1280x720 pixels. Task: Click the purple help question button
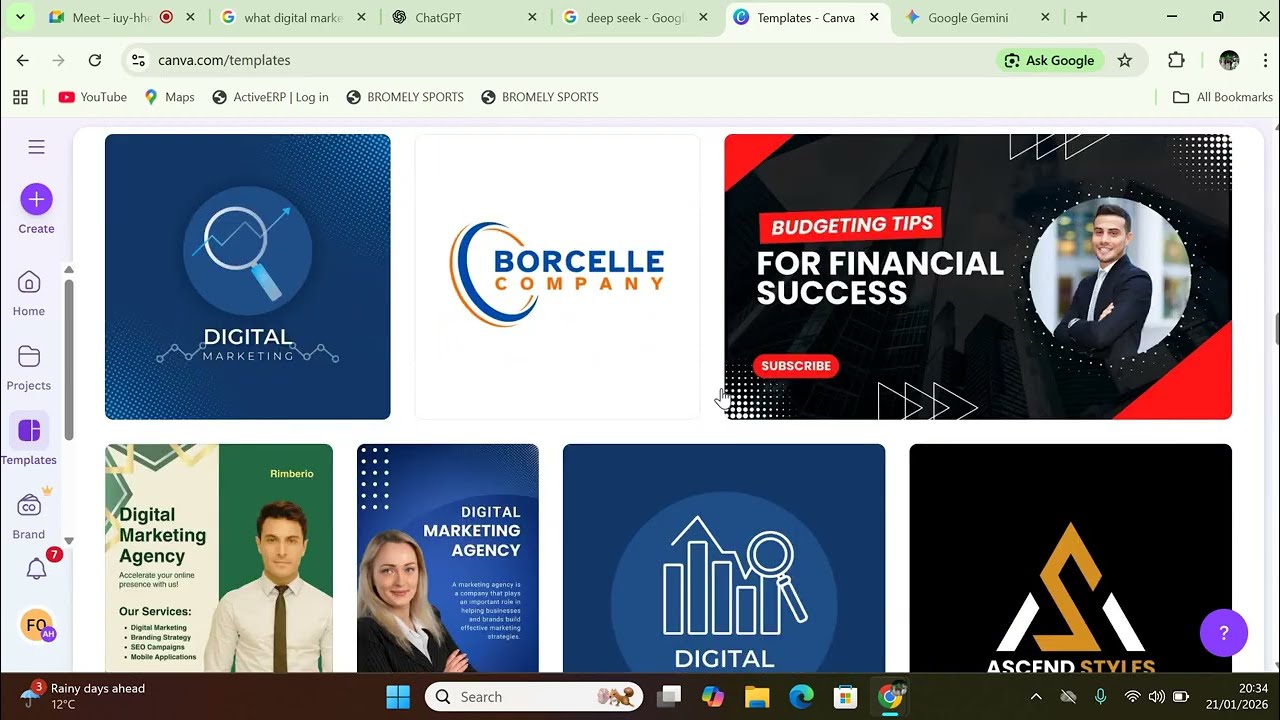click(x=1224, y=632)
